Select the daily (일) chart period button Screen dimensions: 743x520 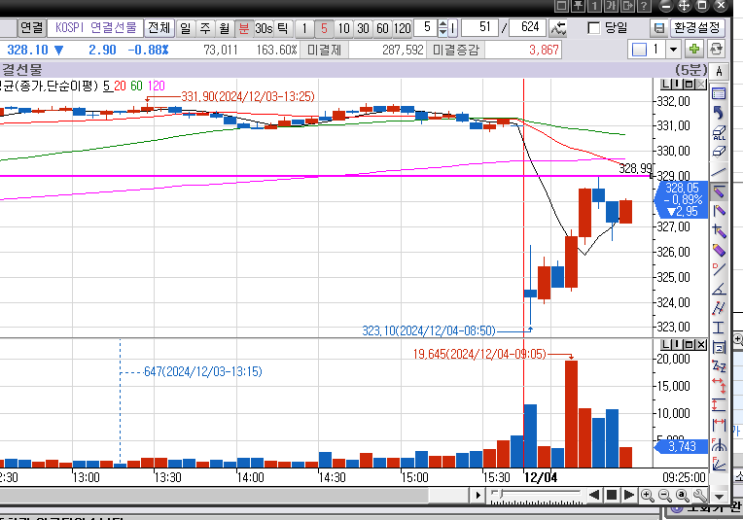tap(185, 28)
